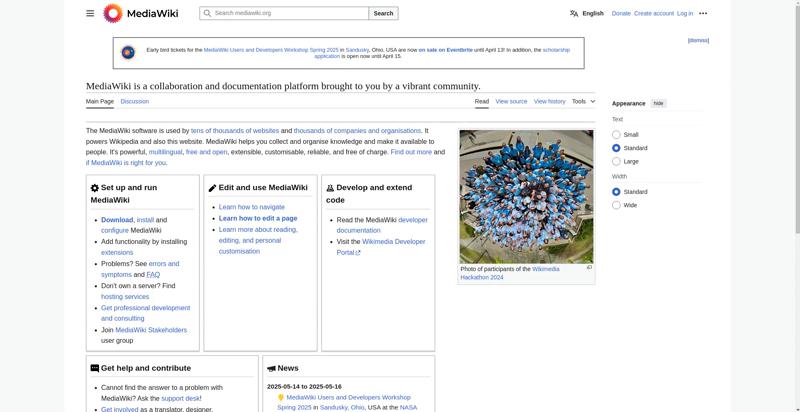This screenshot has height=412, width=800.
Task: Open 'tens of thousands of websites' link
Action: click(x=235, y=131)
